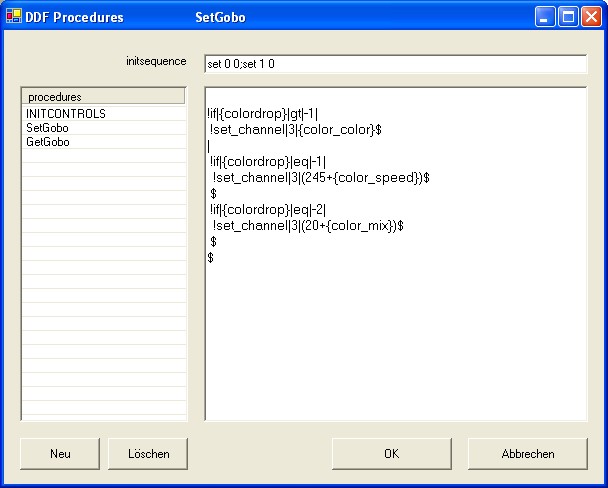Screen dimensions: 608x488
Task: Click the DDF Procedures window icon
Action: point(13,17)
